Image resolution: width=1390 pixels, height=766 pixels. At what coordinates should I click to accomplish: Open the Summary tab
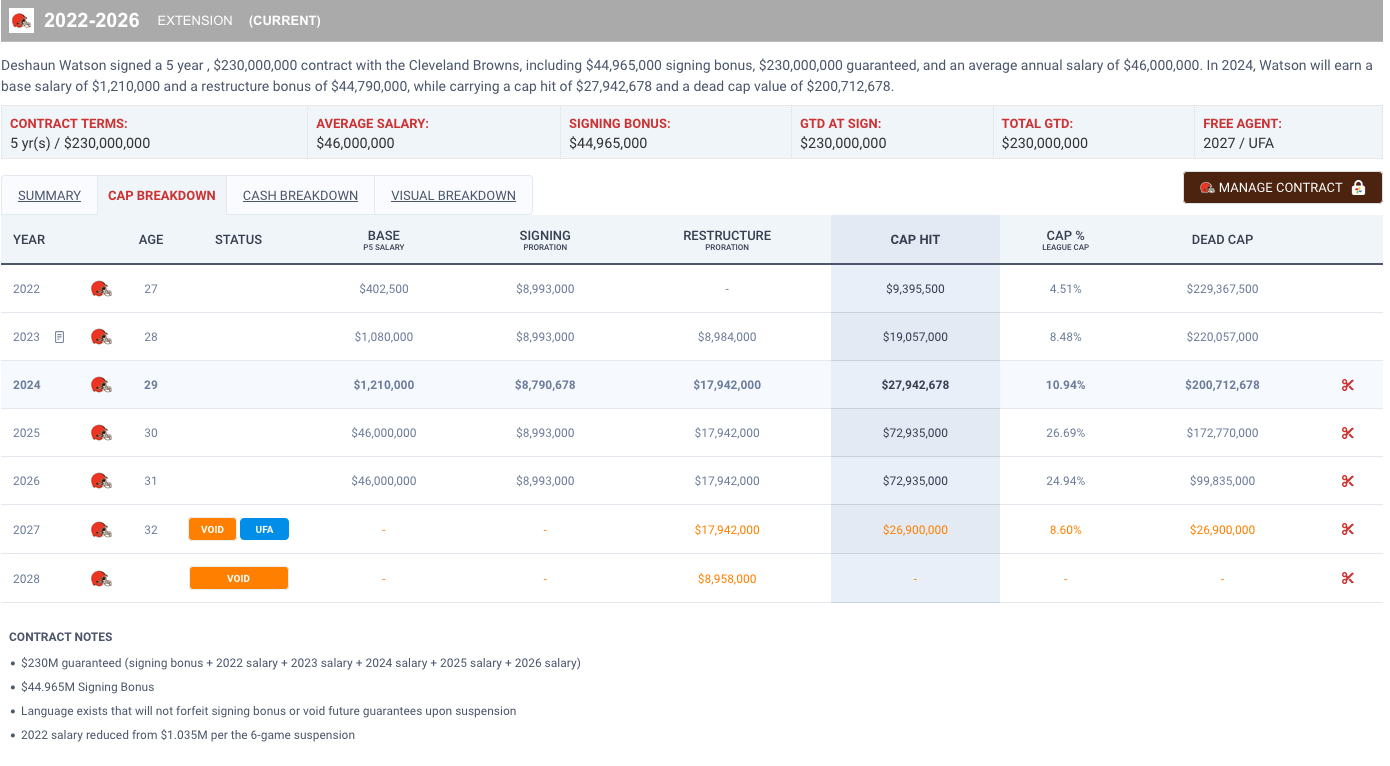(x=49, y=195)
